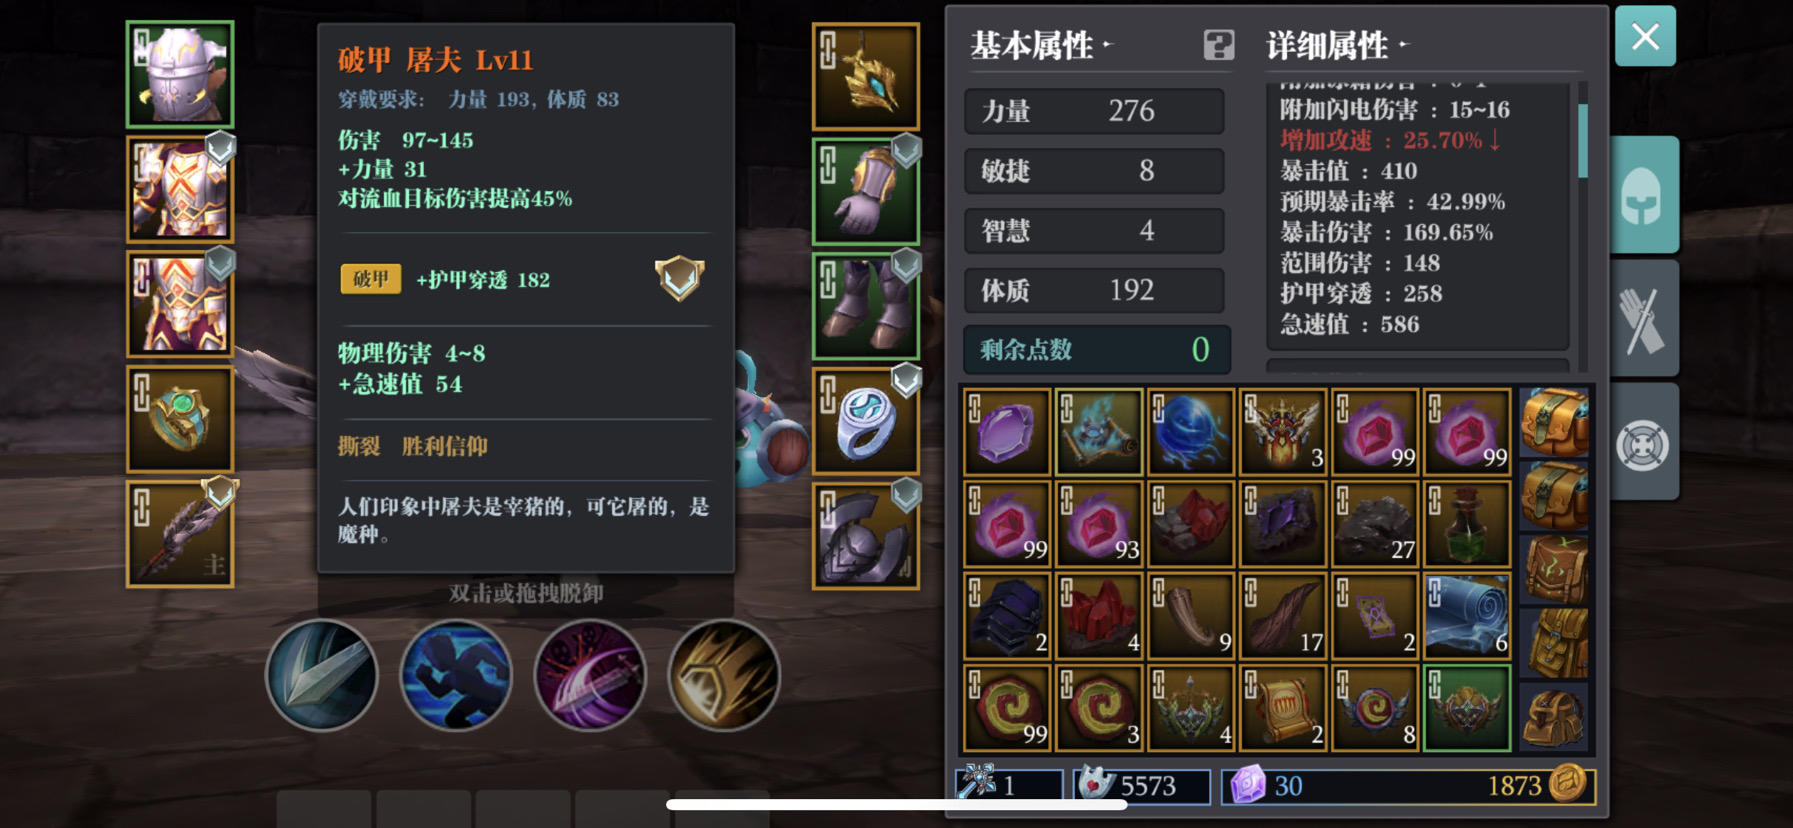Open the help question mark icon
Image resolution: width=1793 pixels, height=828 pixels.
point(1218,45)
